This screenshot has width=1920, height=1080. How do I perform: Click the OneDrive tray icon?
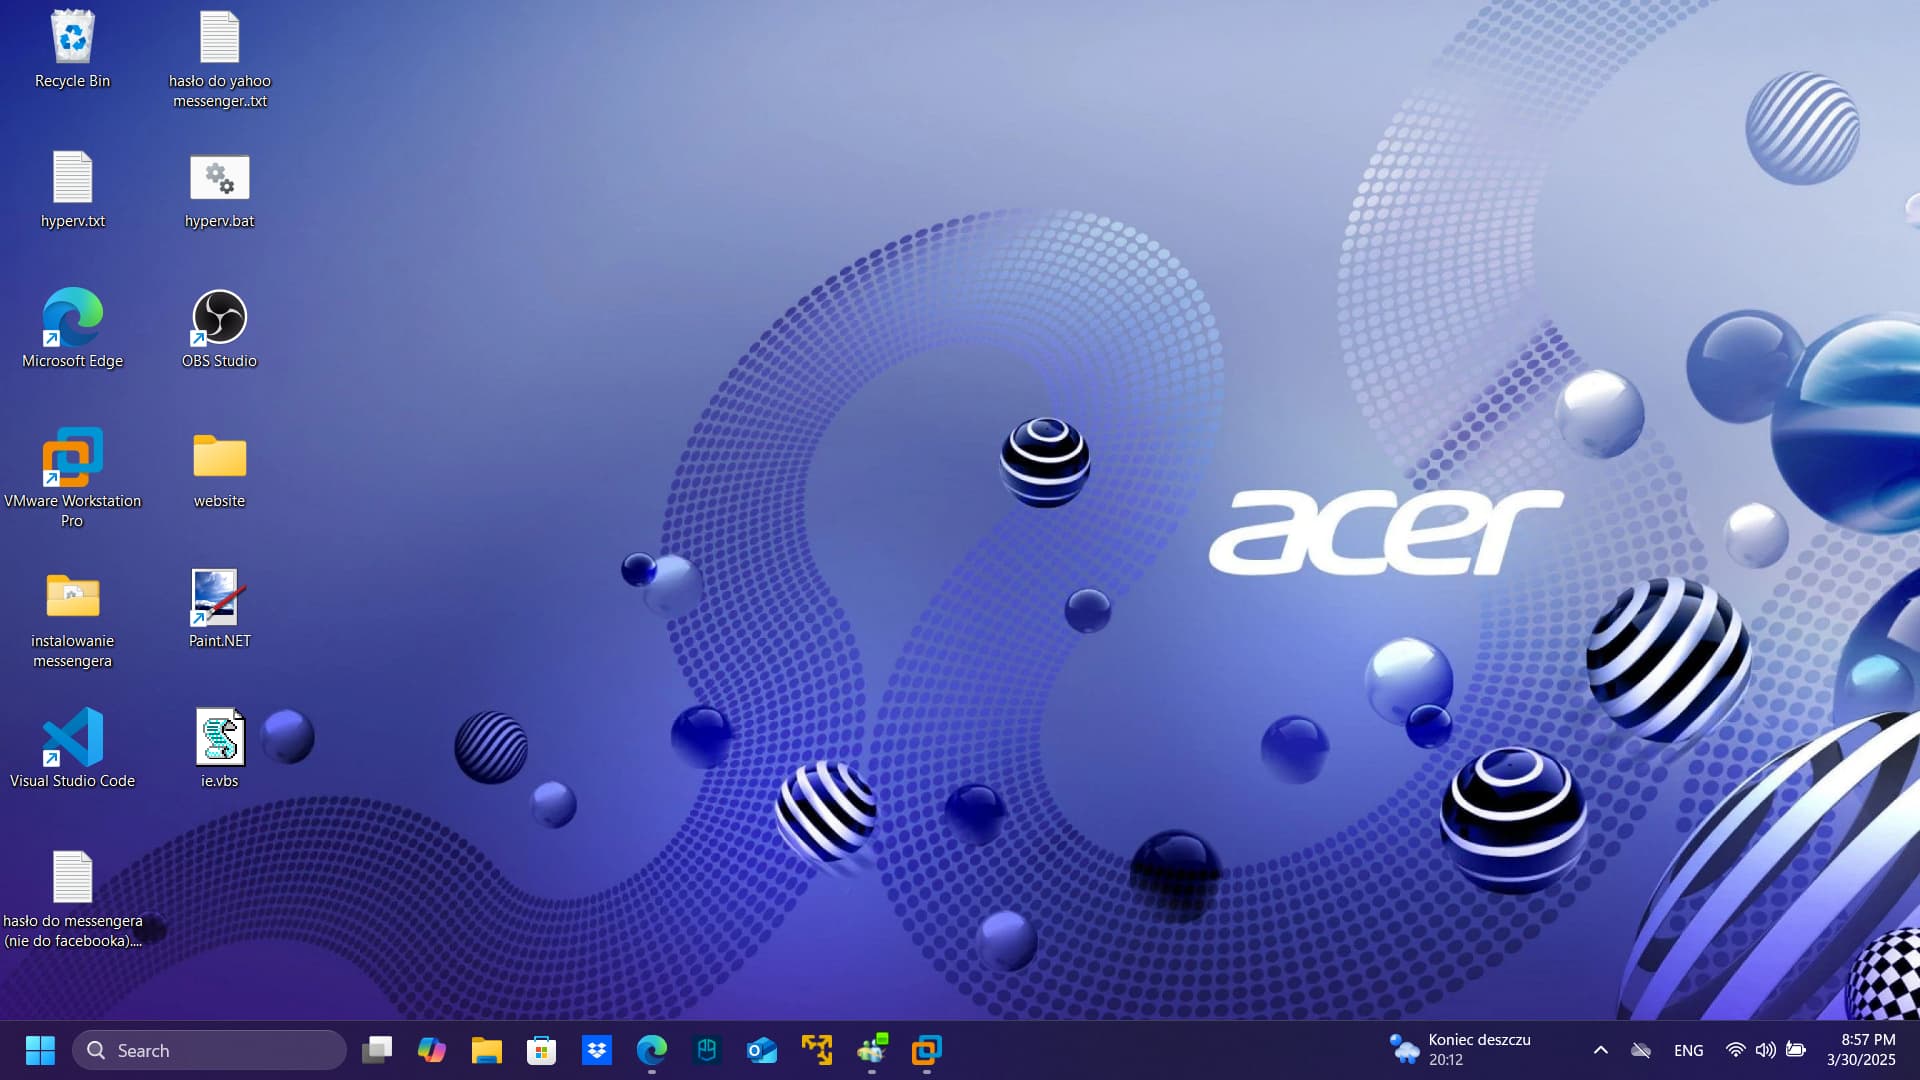(1641, 1050)
